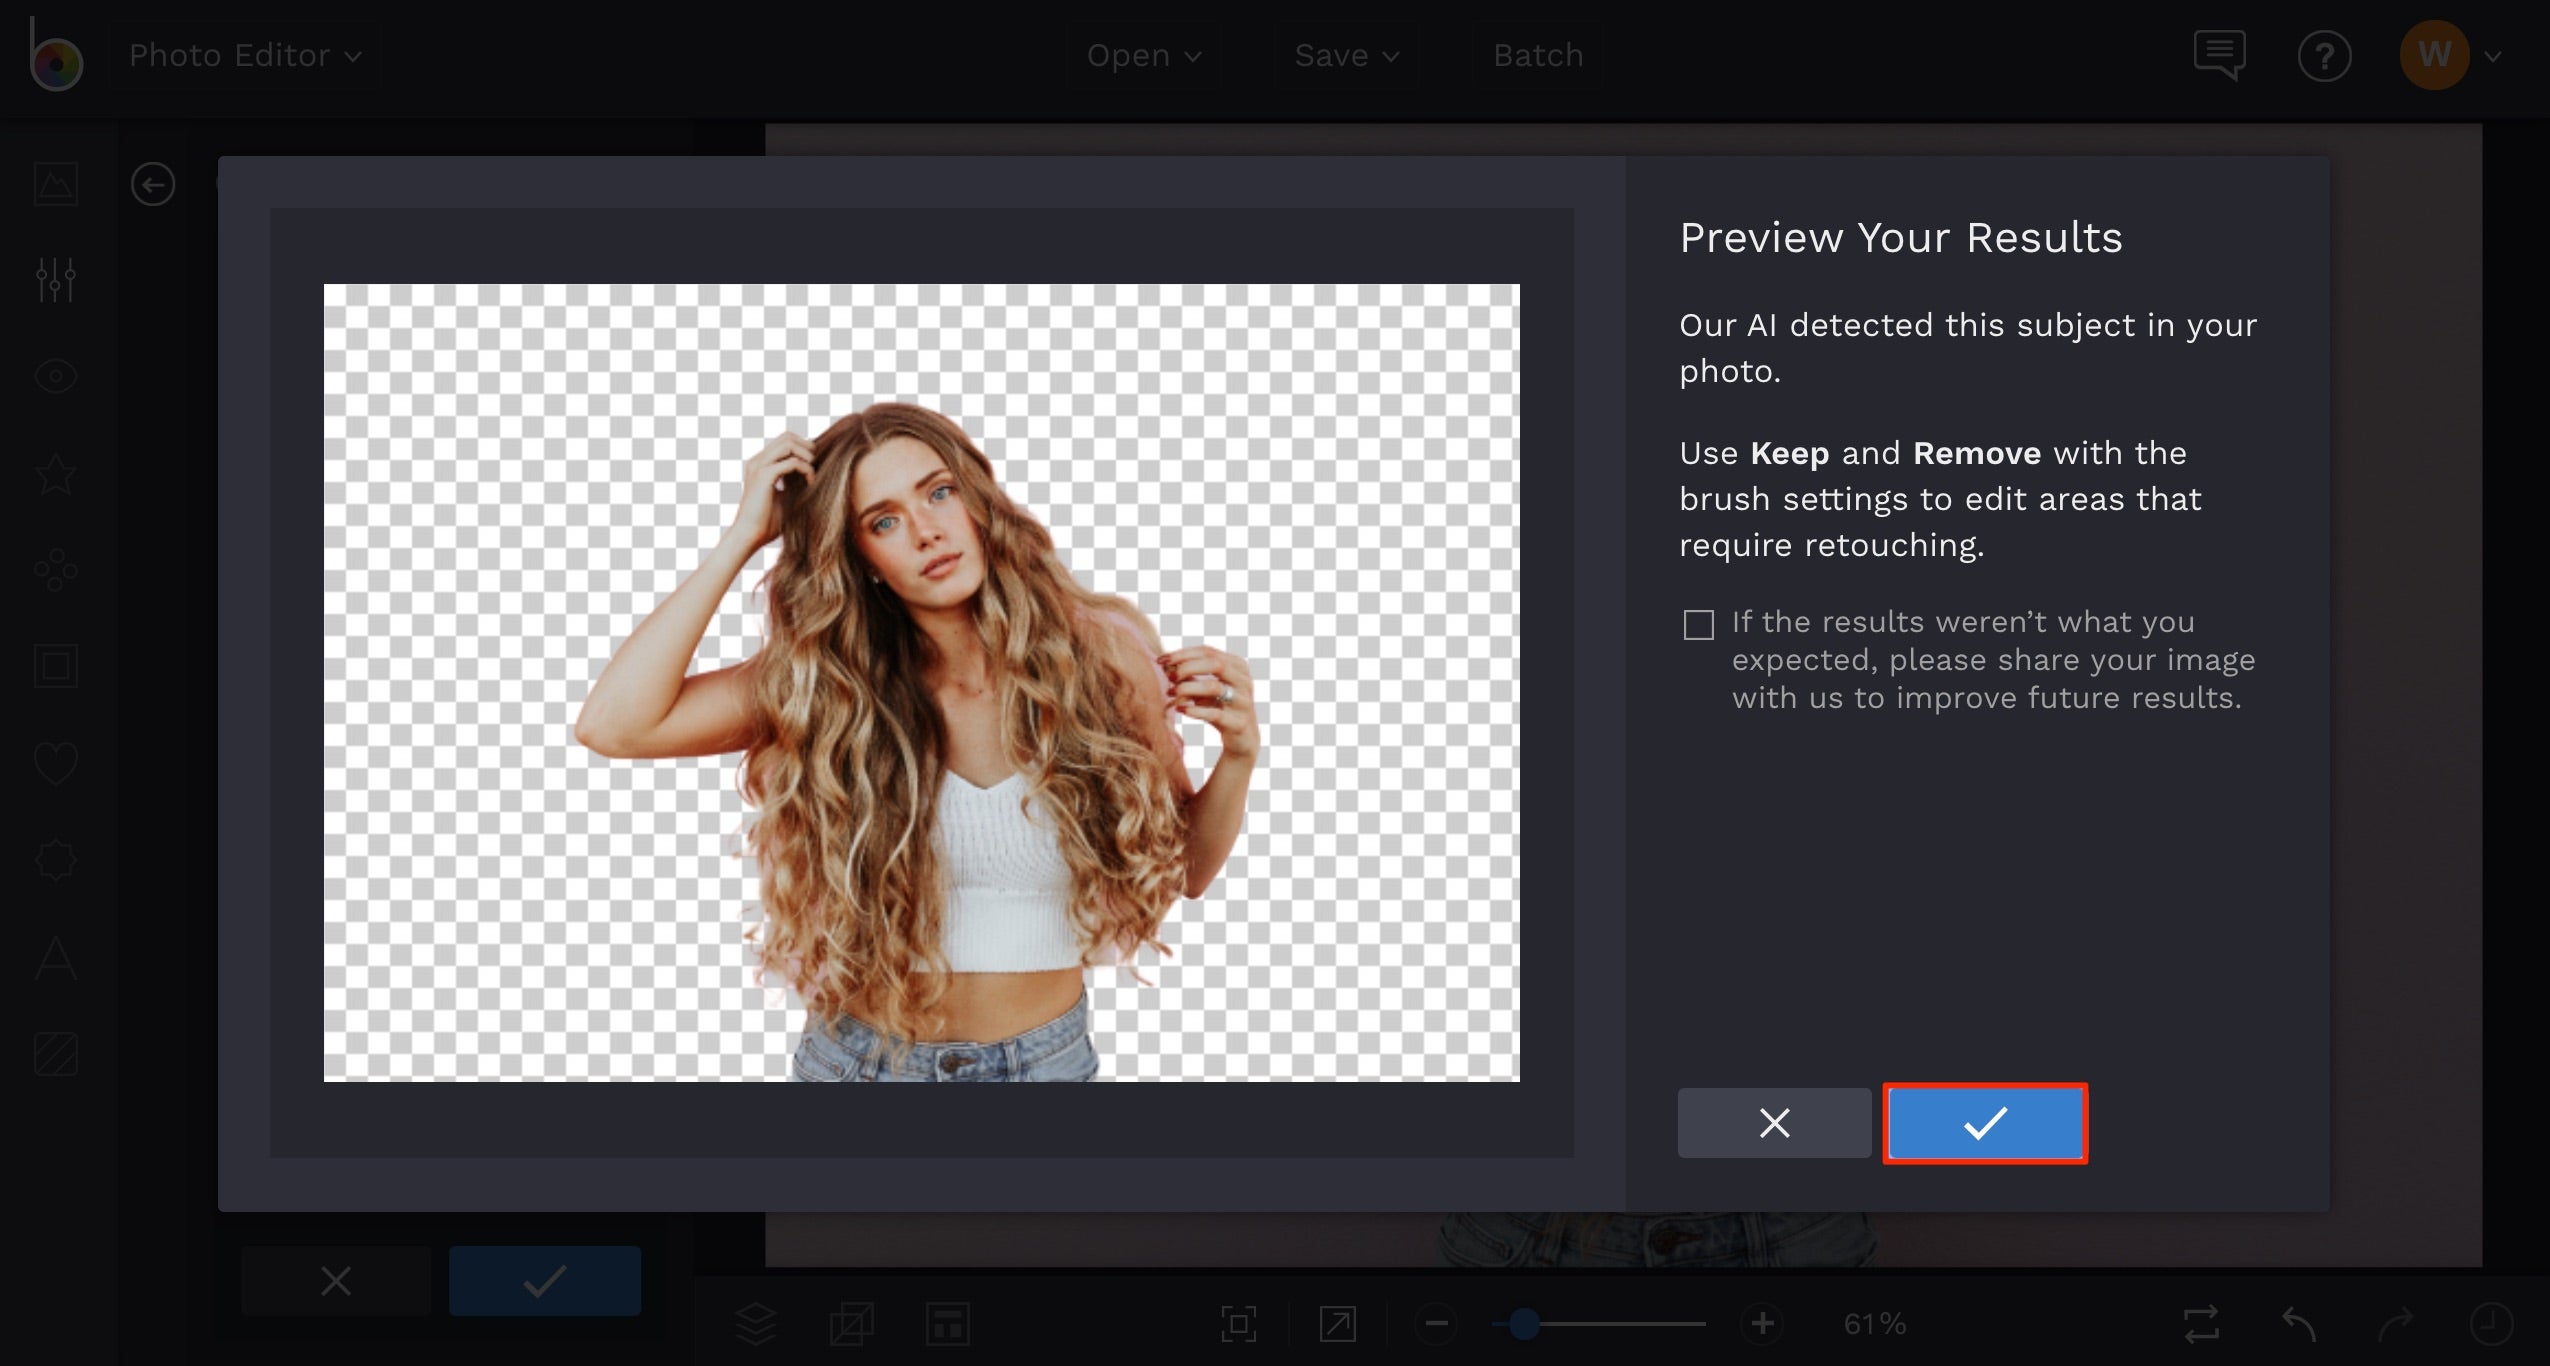Open the Open menu in the top bar

[x=1142, y=55]
